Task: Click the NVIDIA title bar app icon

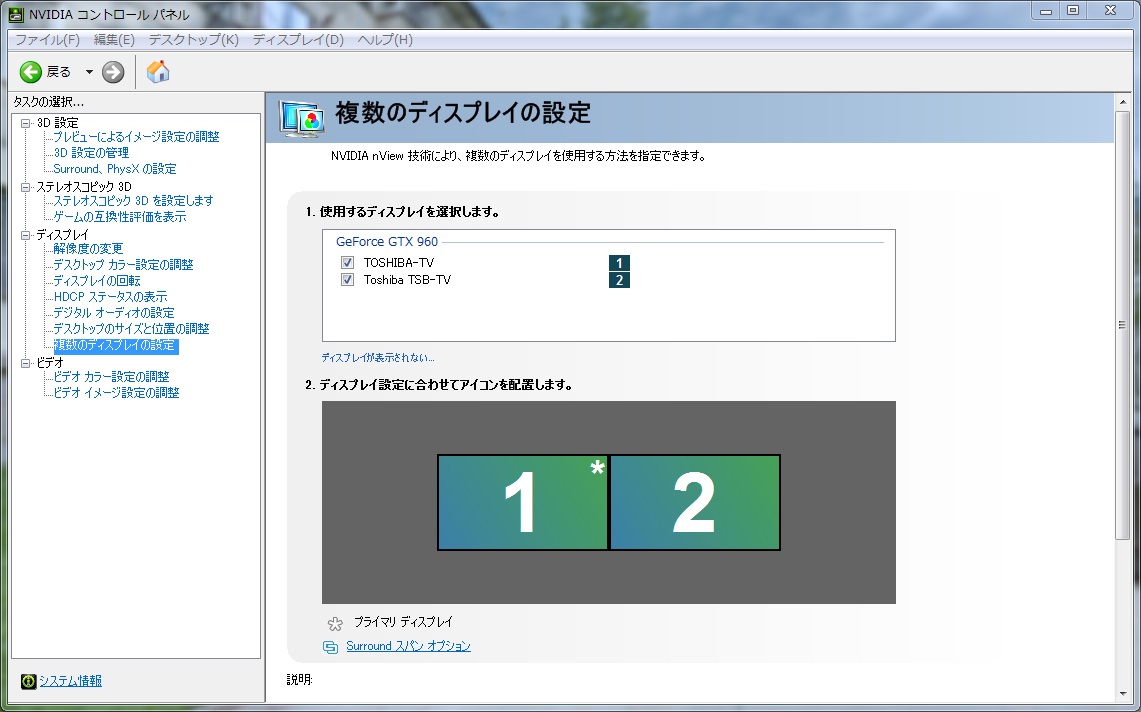Action: [15, 14]
